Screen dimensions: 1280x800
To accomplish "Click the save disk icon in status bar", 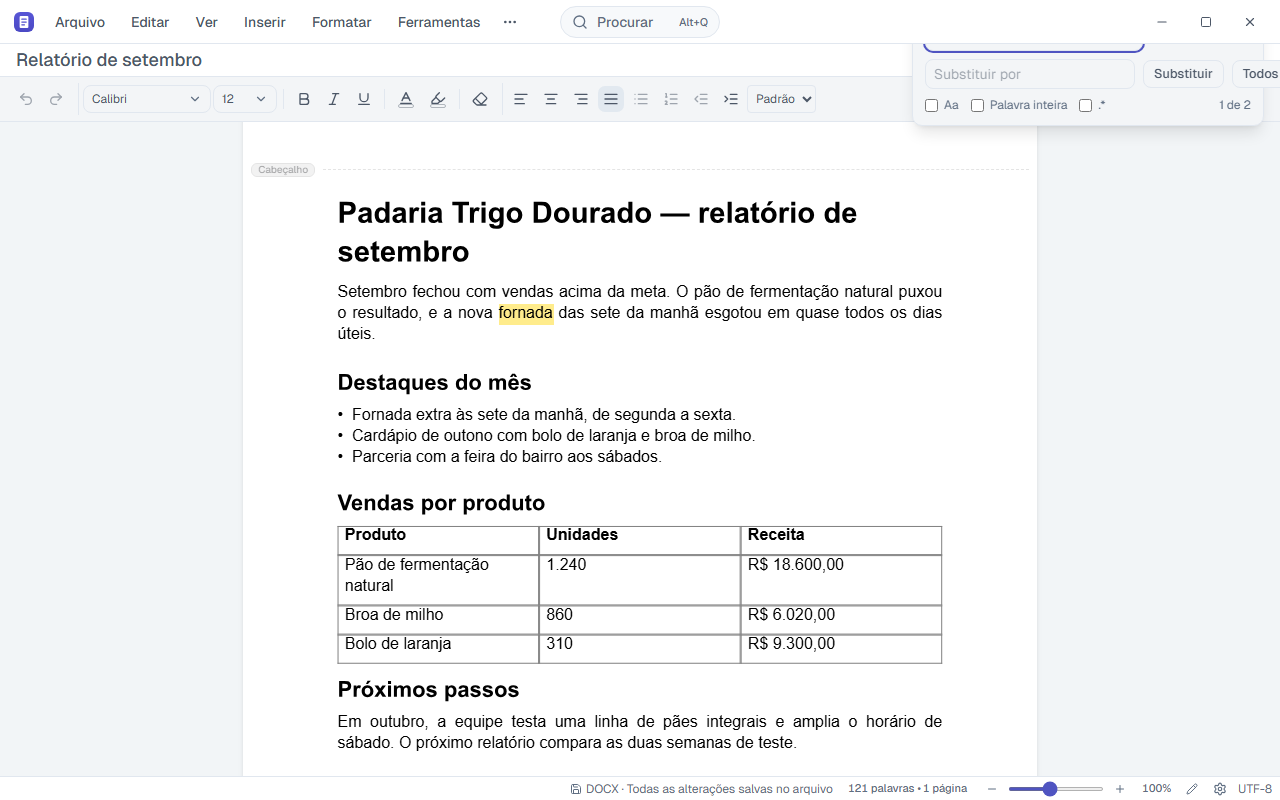I will [576, 789].
